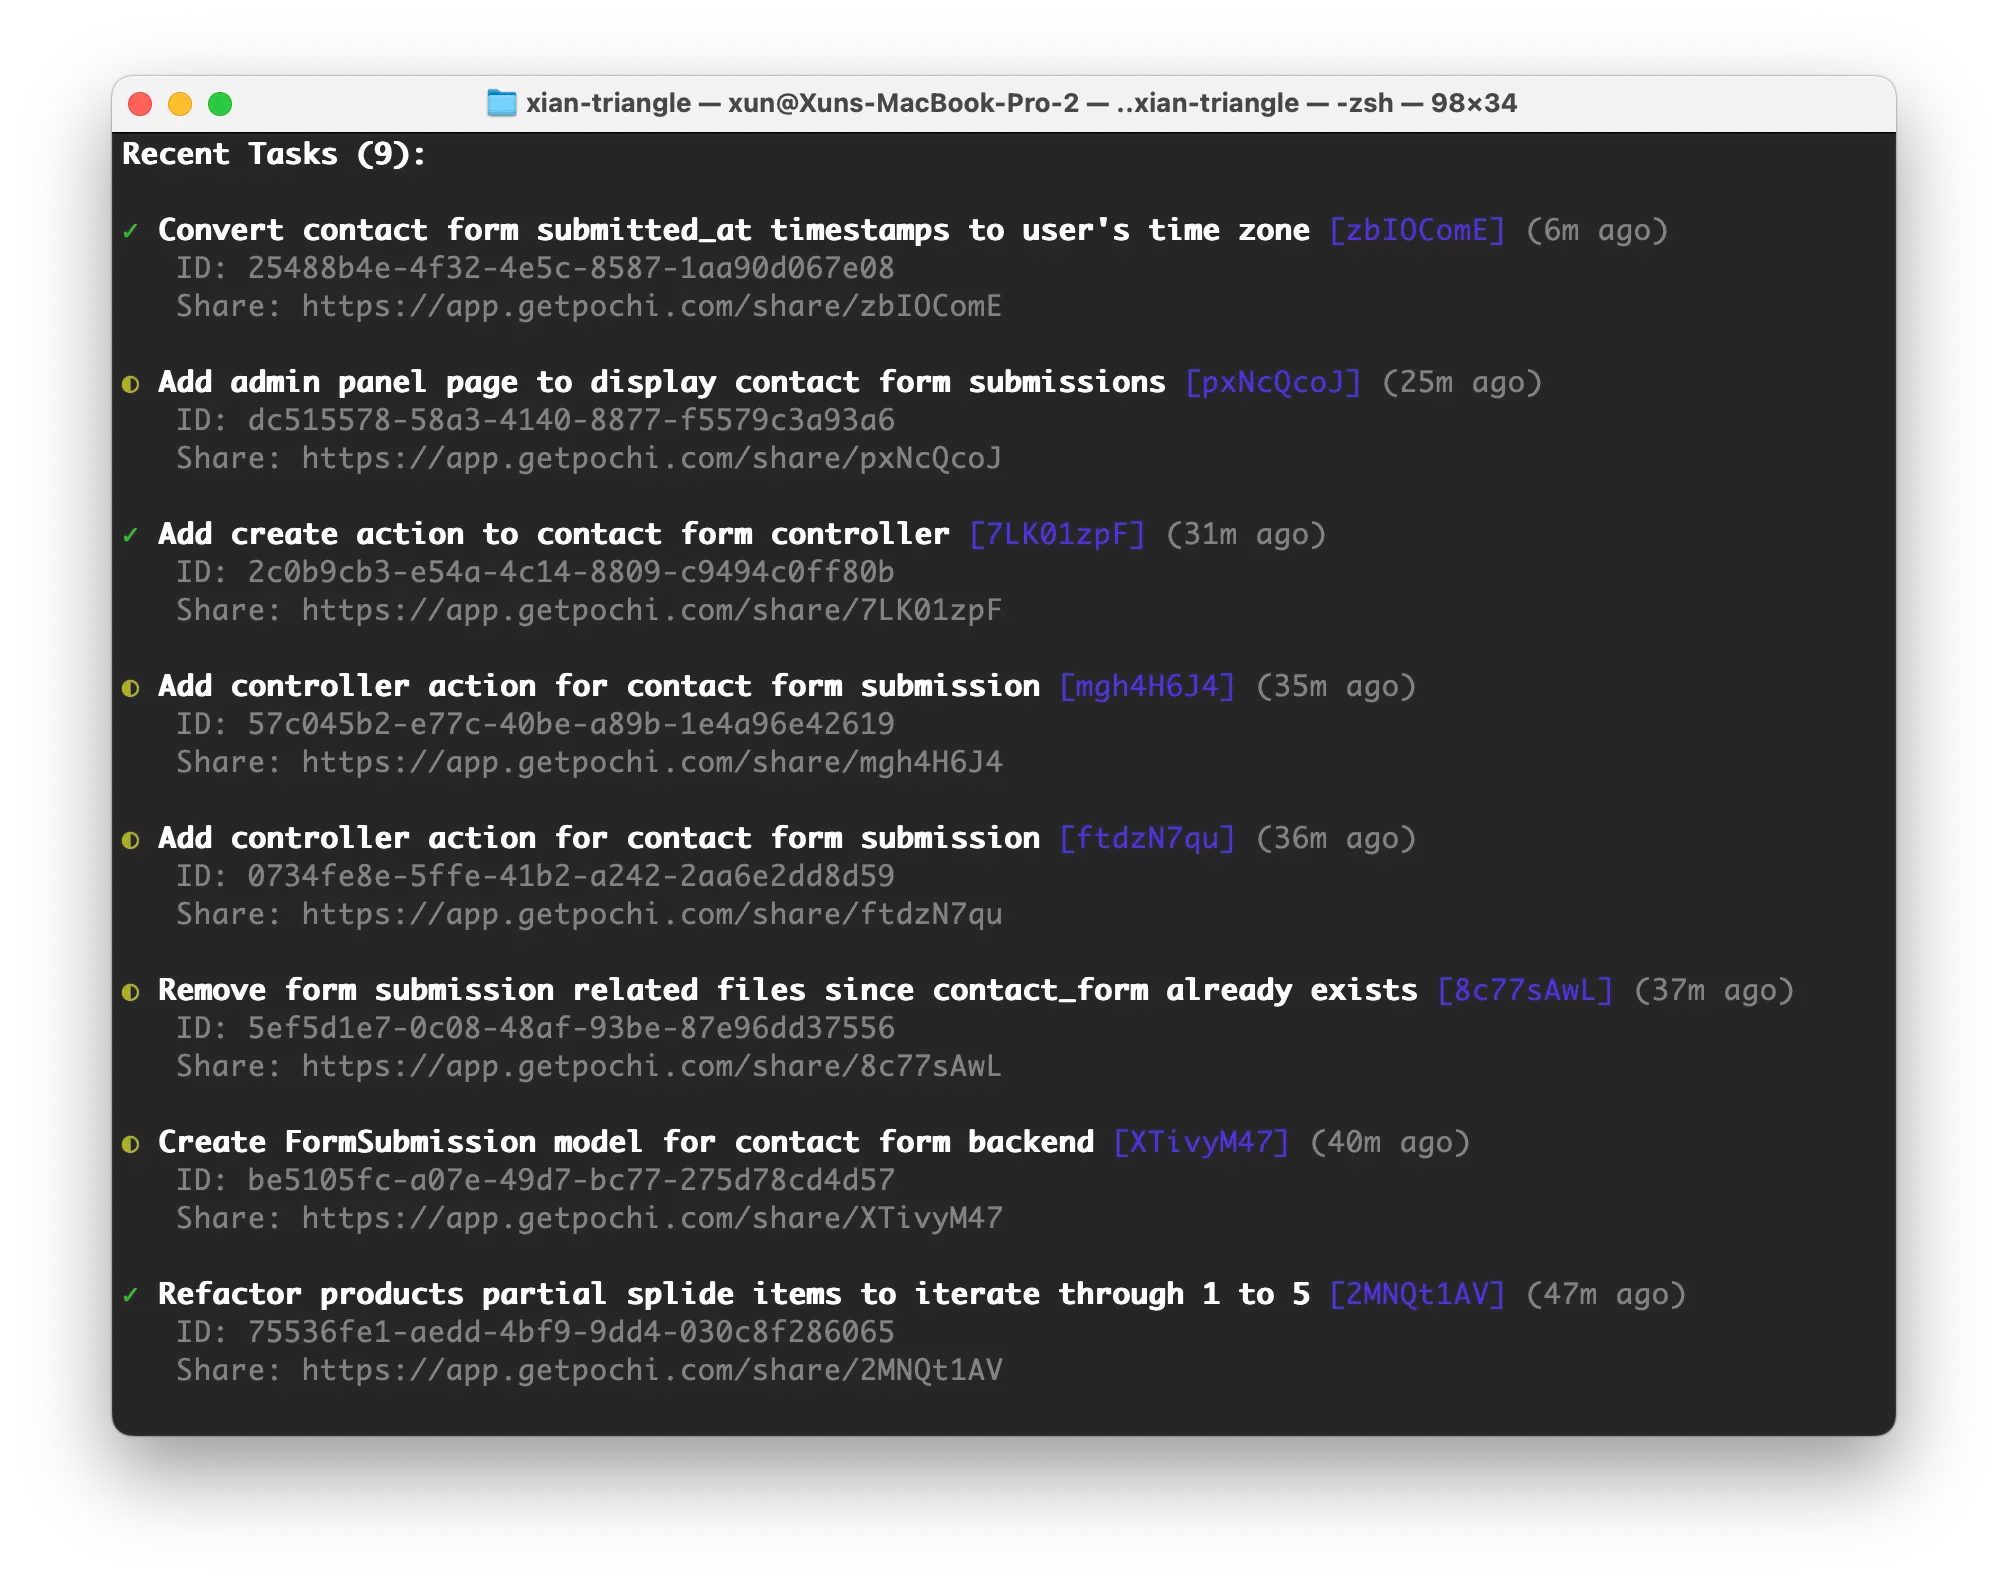Click the green checkmark beside Add create action task
Viewport: 2008px width, 1584px height.
pyautogui.click(x=130, y=535)
